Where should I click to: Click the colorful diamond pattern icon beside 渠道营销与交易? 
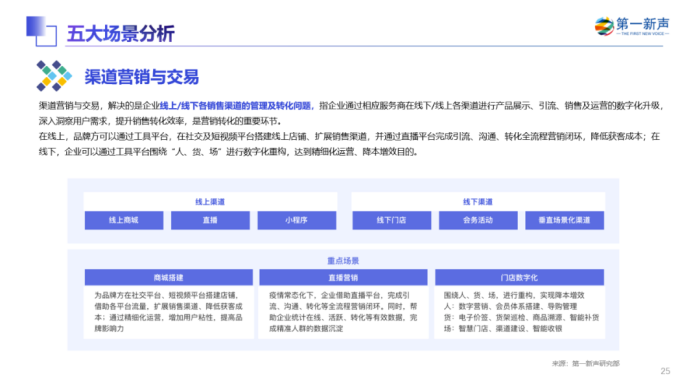pyautogui.click(x=54, y=75)
